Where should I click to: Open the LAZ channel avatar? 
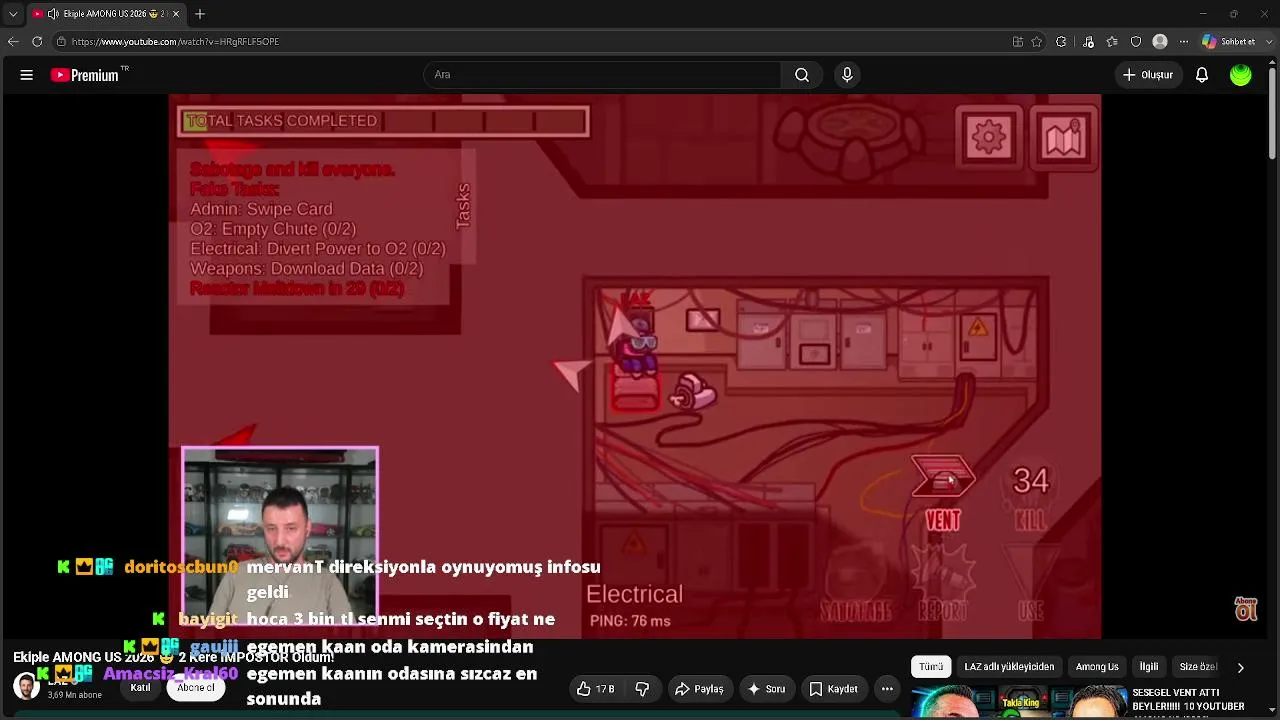(27, 686)
